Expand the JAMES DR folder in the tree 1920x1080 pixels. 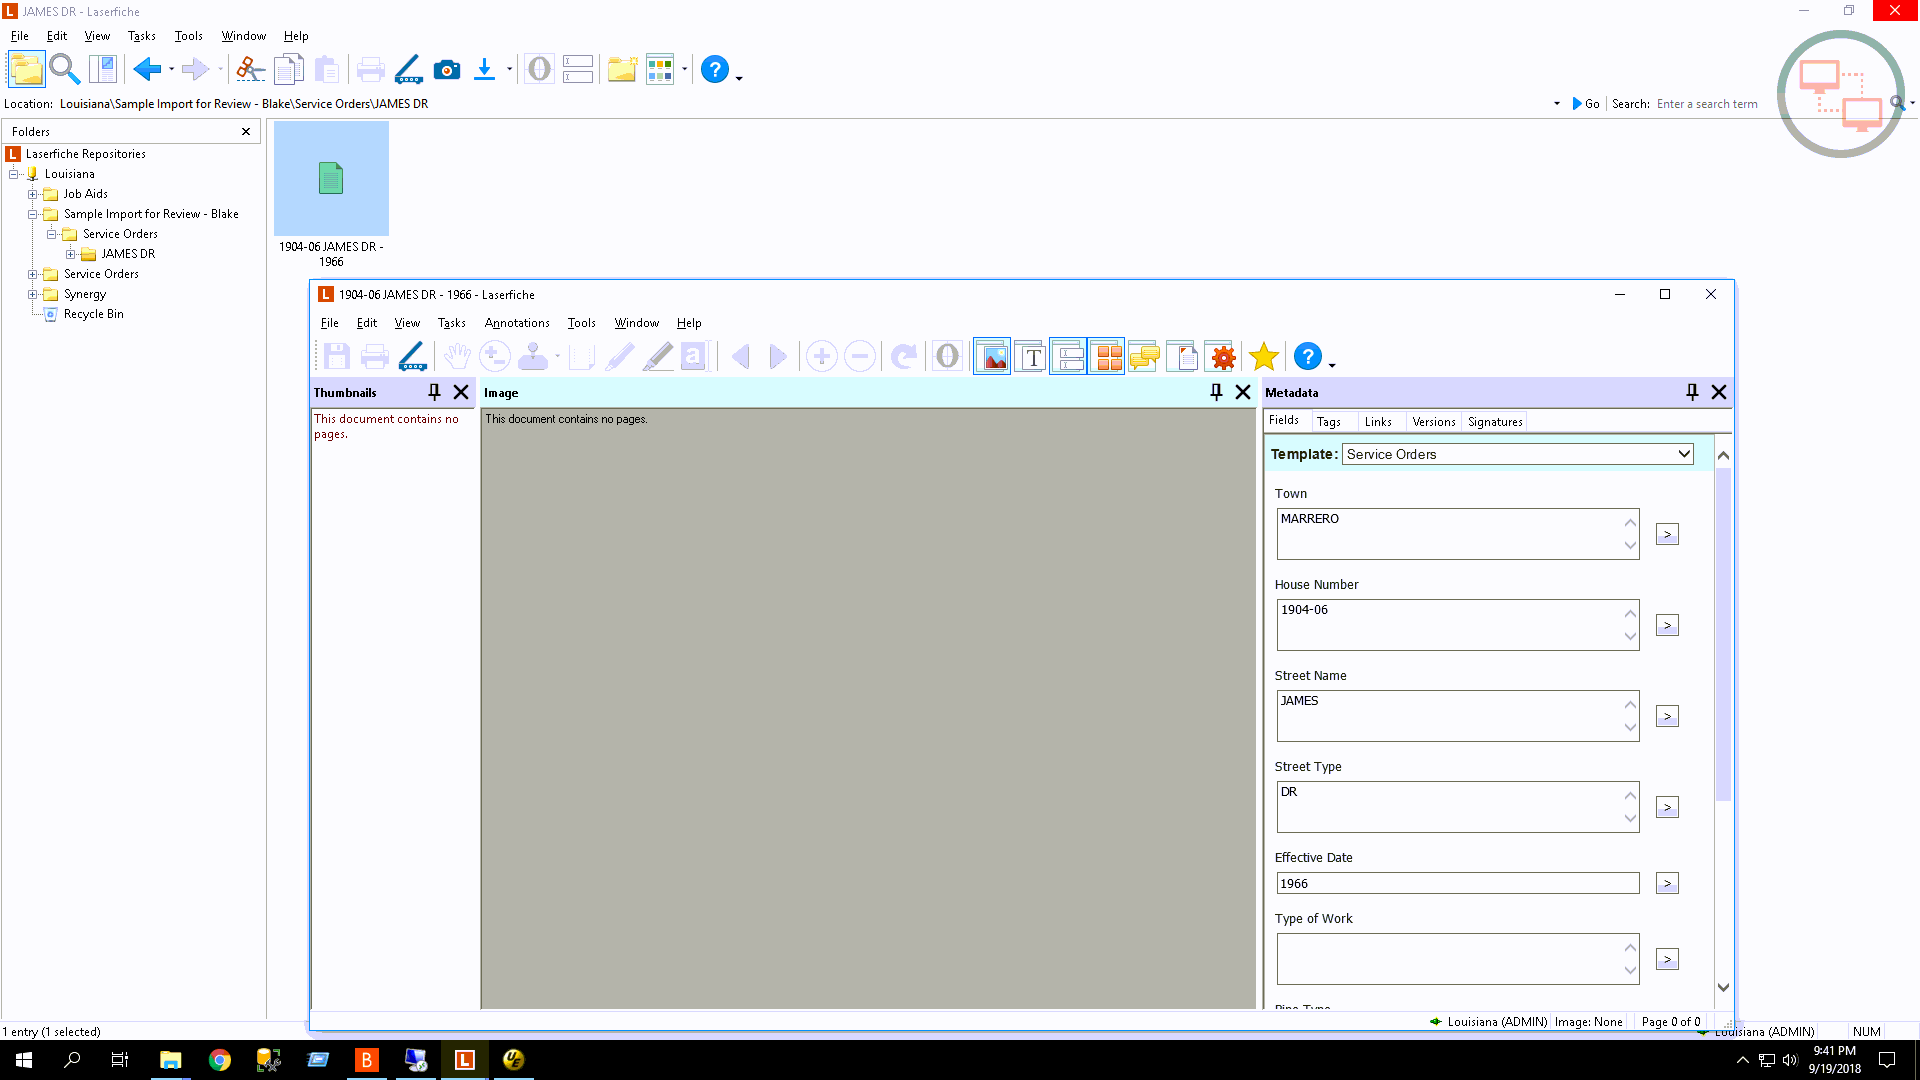coord(70,253)
